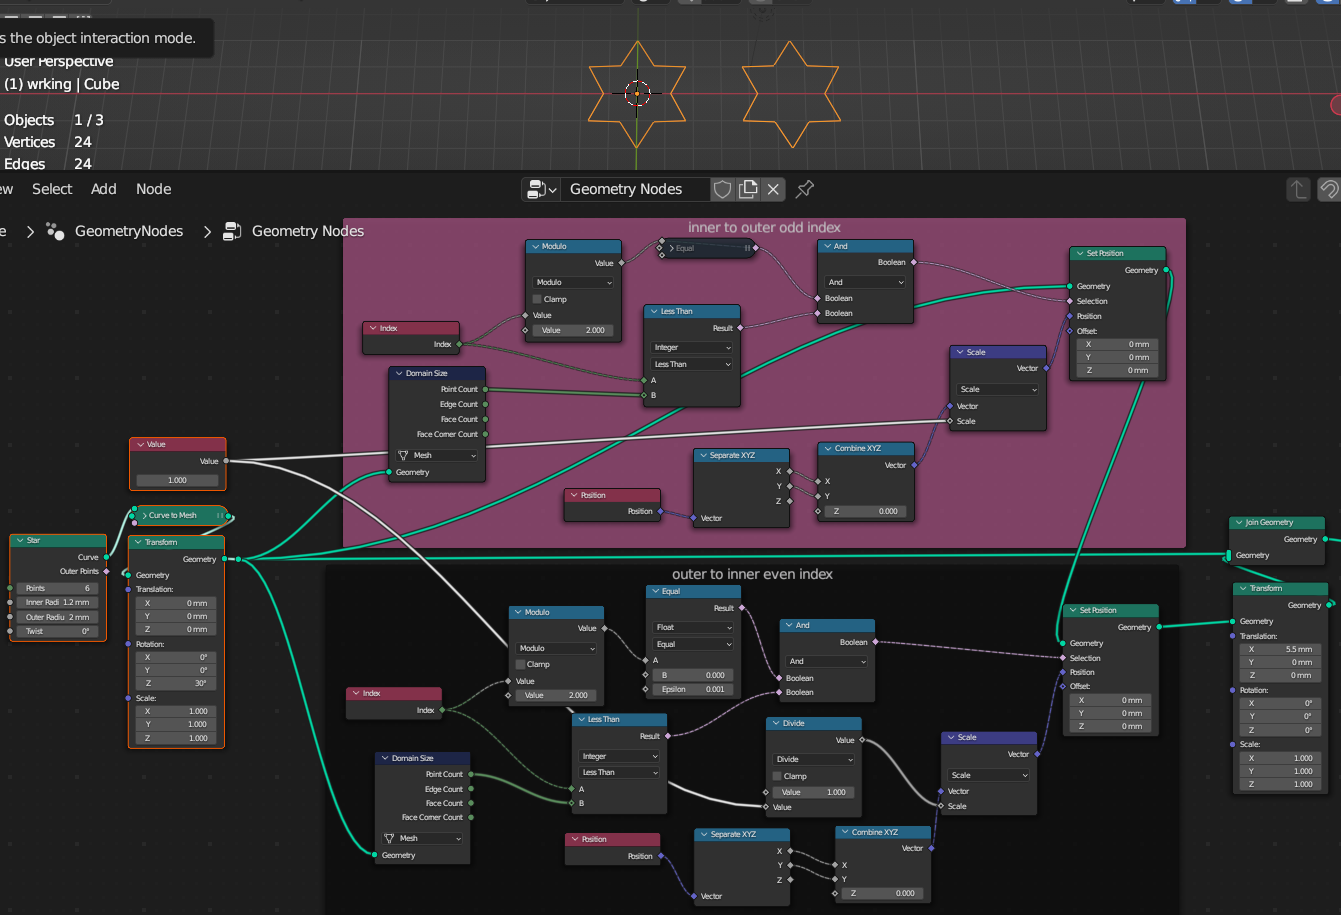Click the Star node Points field
The height and width of the screenshot is (915, 1341).
tap(58, 588)
